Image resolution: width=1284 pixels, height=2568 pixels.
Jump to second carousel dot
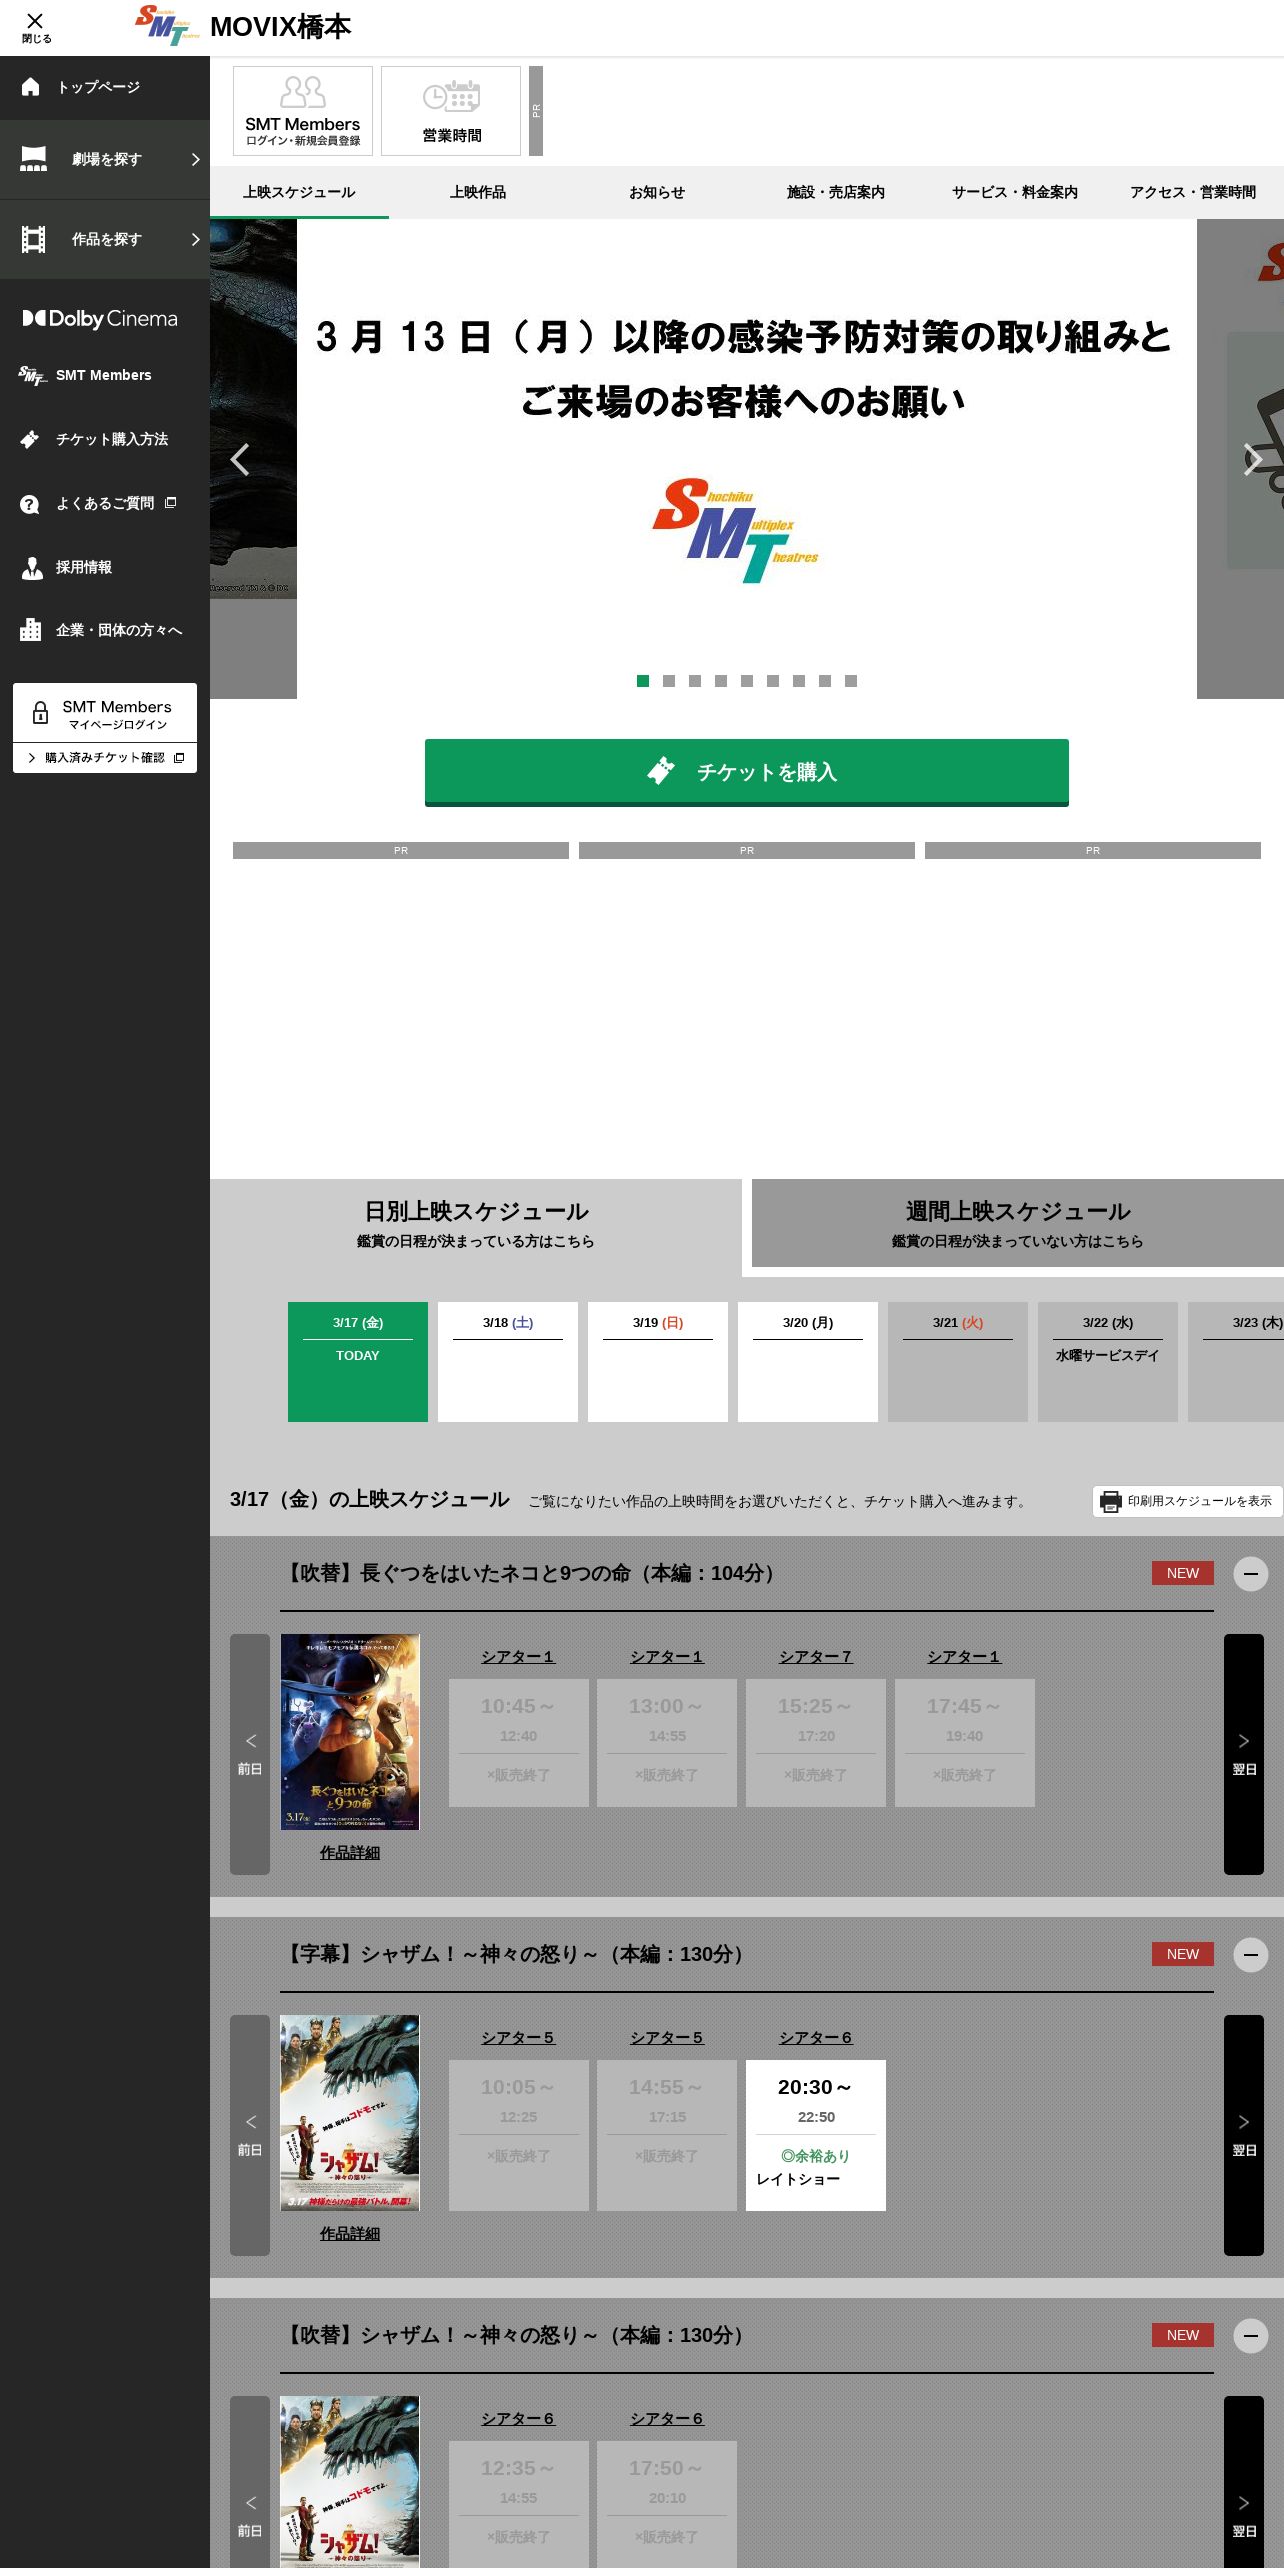pyautogui.click(x=669, y=681)
